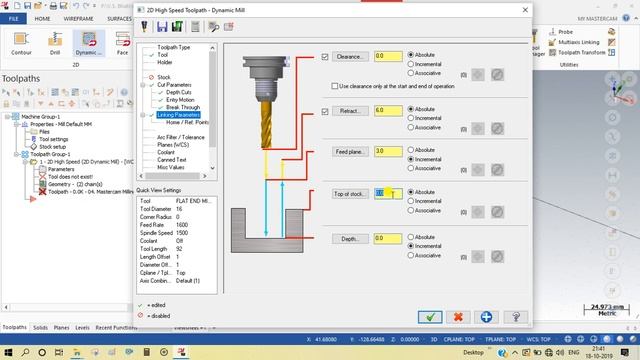Click select-point icon in Top of stock row
Viewport: 640px width, 360px height.
click(478, 212)
